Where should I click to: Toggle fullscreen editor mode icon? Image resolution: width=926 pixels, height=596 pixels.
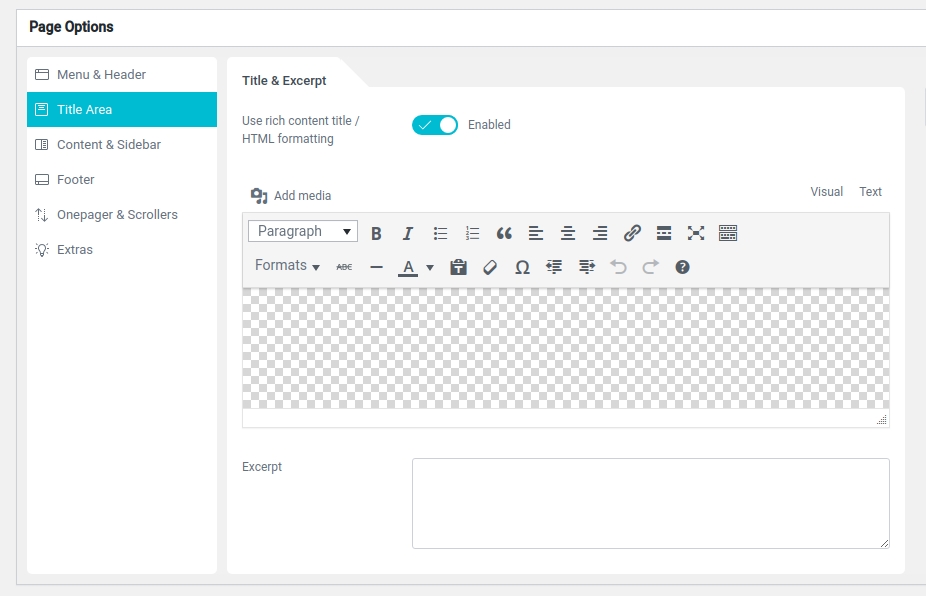click(696, 233)
